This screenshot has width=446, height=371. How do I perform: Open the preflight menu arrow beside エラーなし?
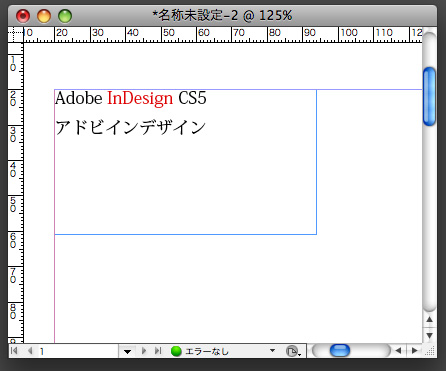tap(272, 351)
